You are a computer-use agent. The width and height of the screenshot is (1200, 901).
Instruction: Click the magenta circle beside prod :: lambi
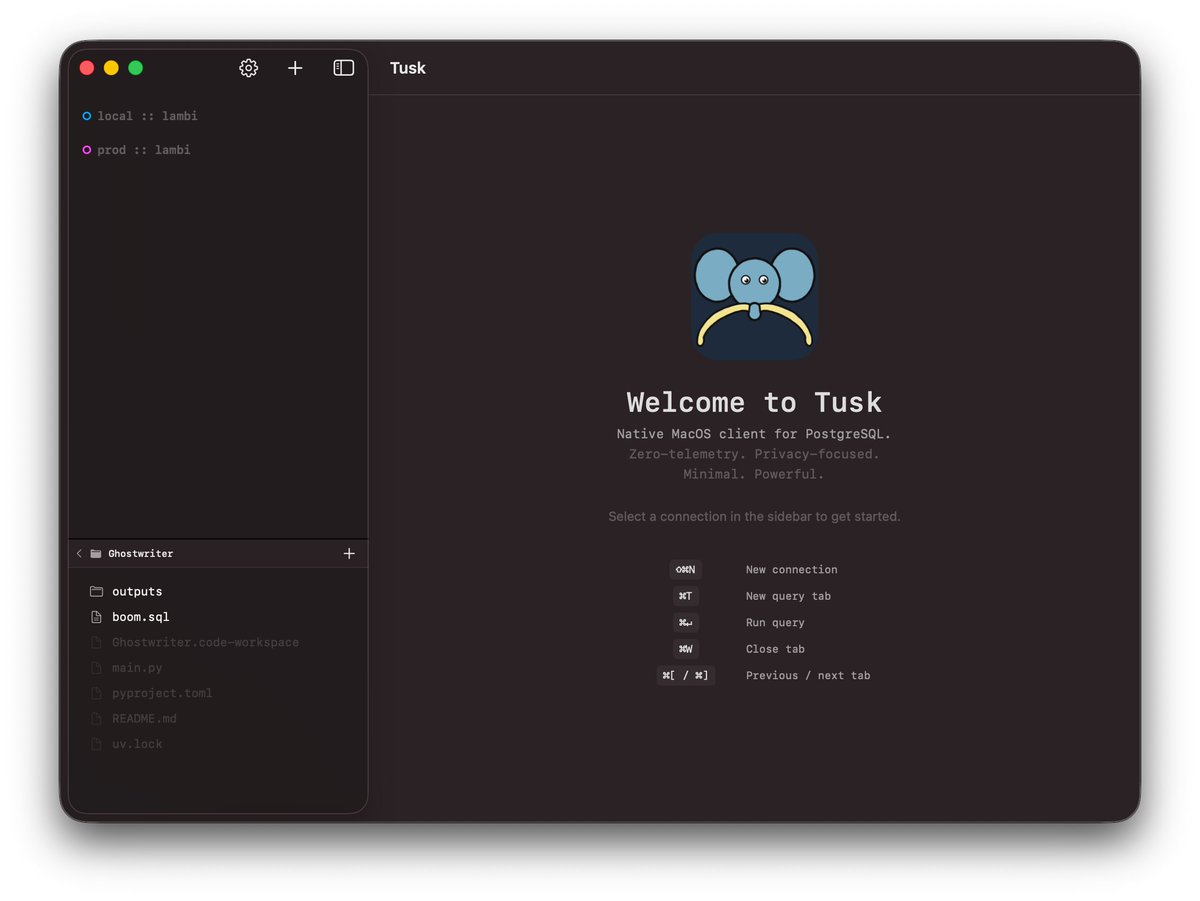tap(87, 150)
